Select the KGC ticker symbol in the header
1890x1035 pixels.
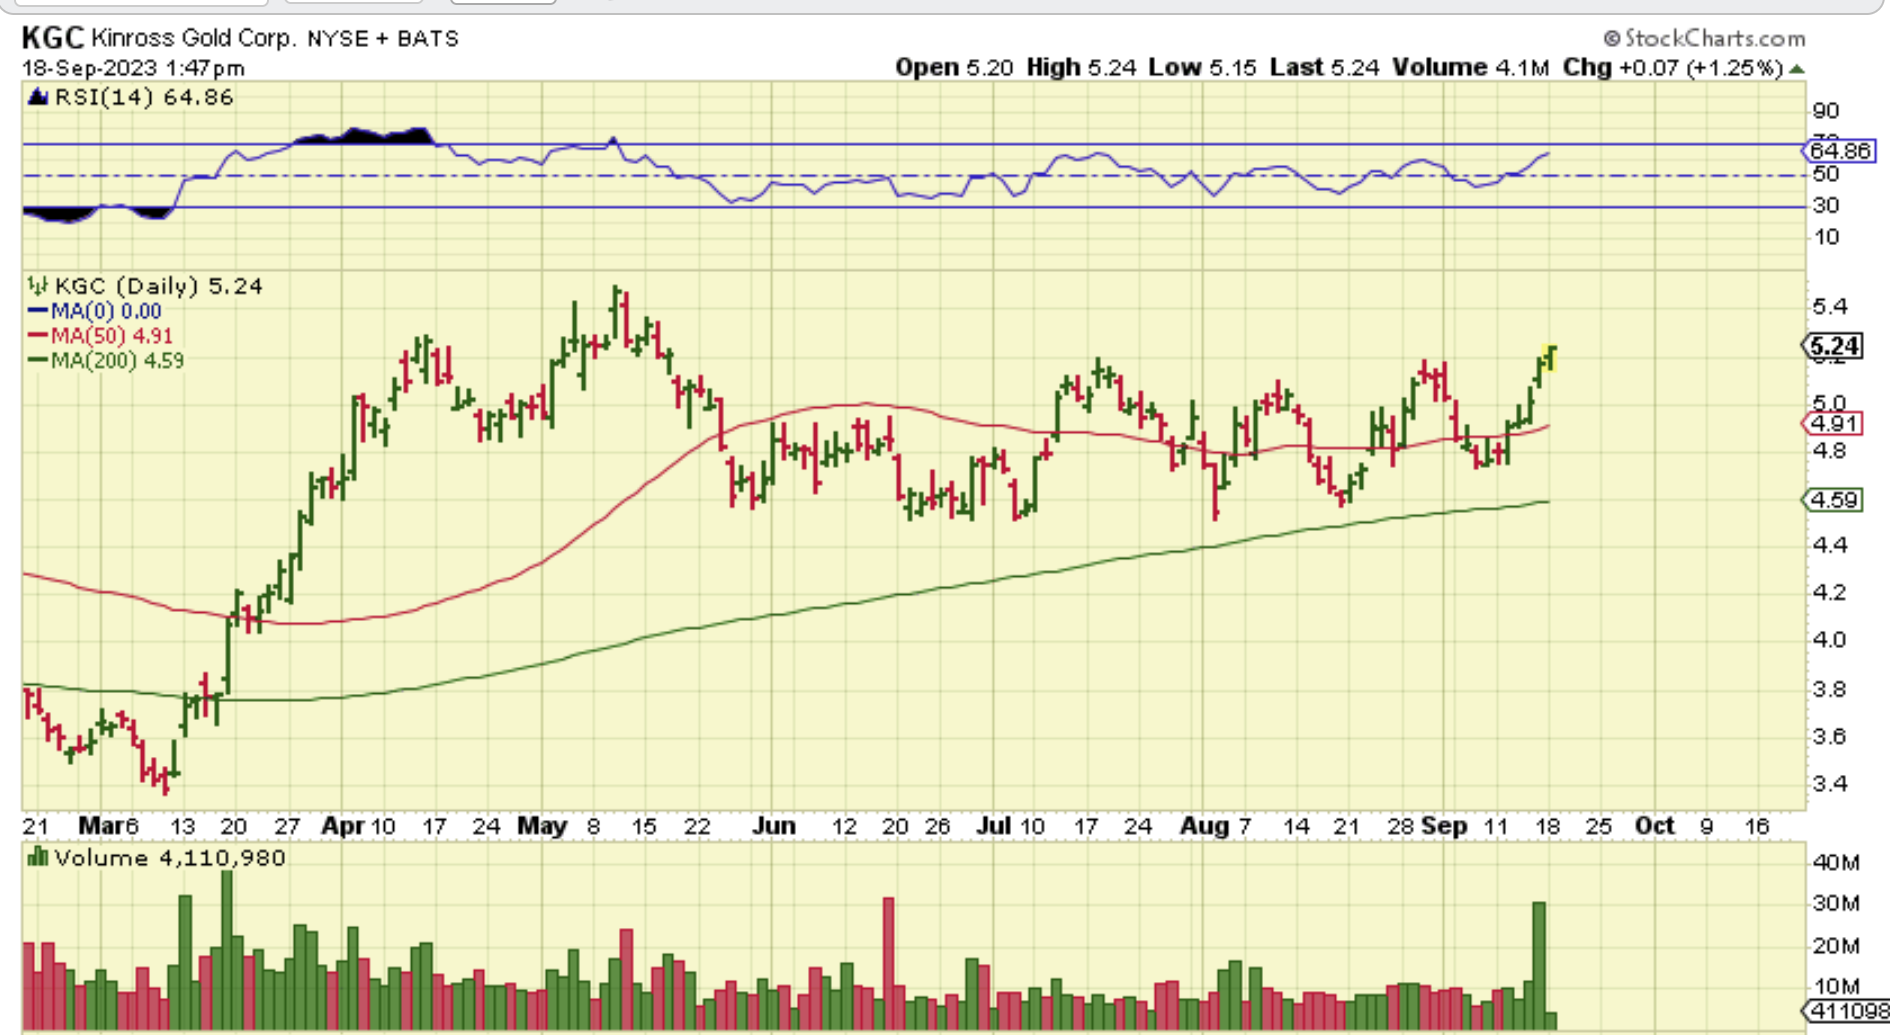click(x=53, y=38)
